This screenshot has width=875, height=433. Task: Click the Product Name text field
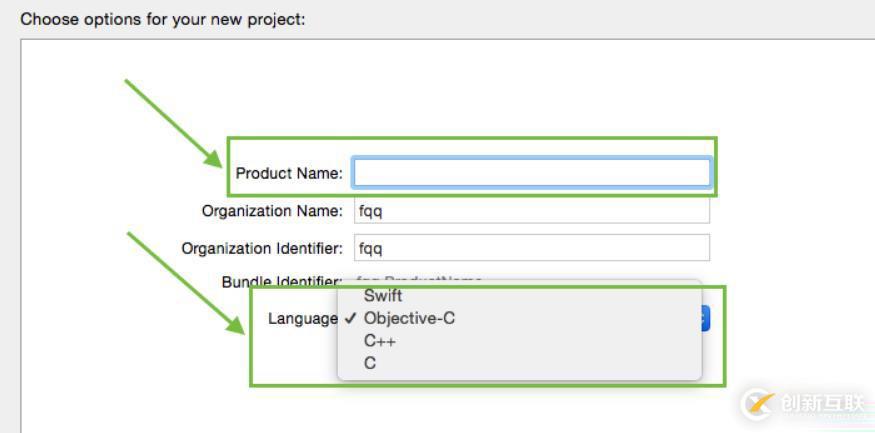[531, 173]
